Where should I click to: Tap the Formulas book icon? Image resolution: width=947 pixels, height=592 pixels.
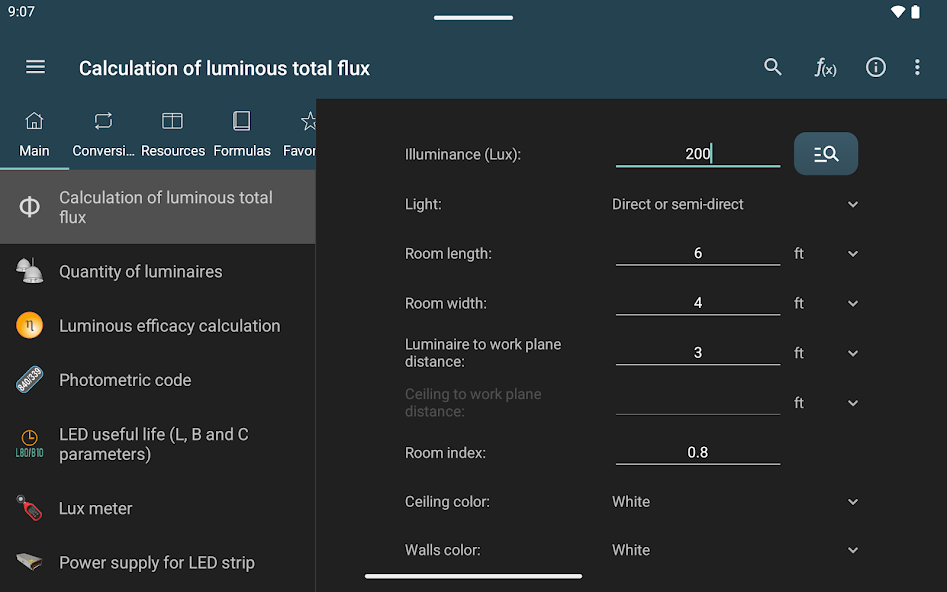pyautogui.click(x=242, y=121)
